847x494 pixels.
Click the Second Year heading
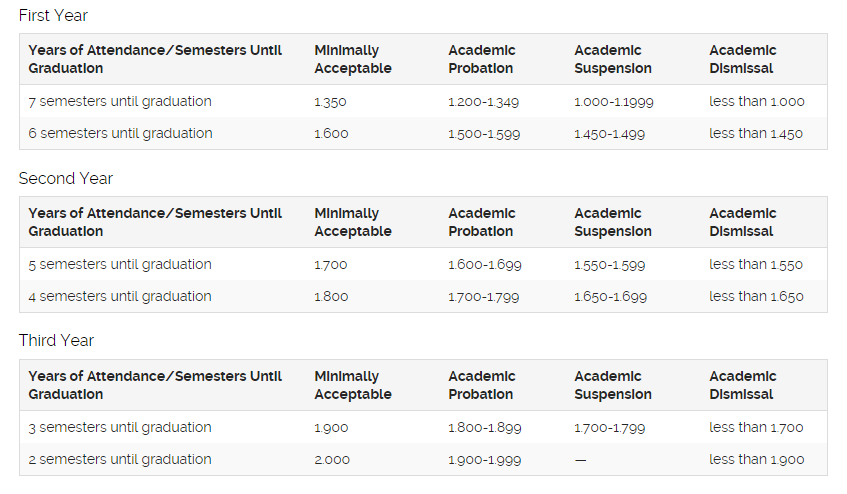click(66, 178)
